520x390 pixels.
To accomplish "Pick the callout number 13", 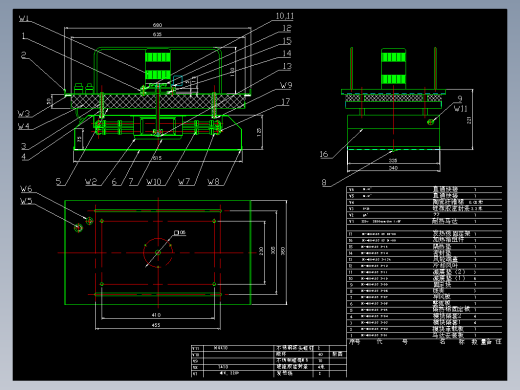I will (287, 66).
